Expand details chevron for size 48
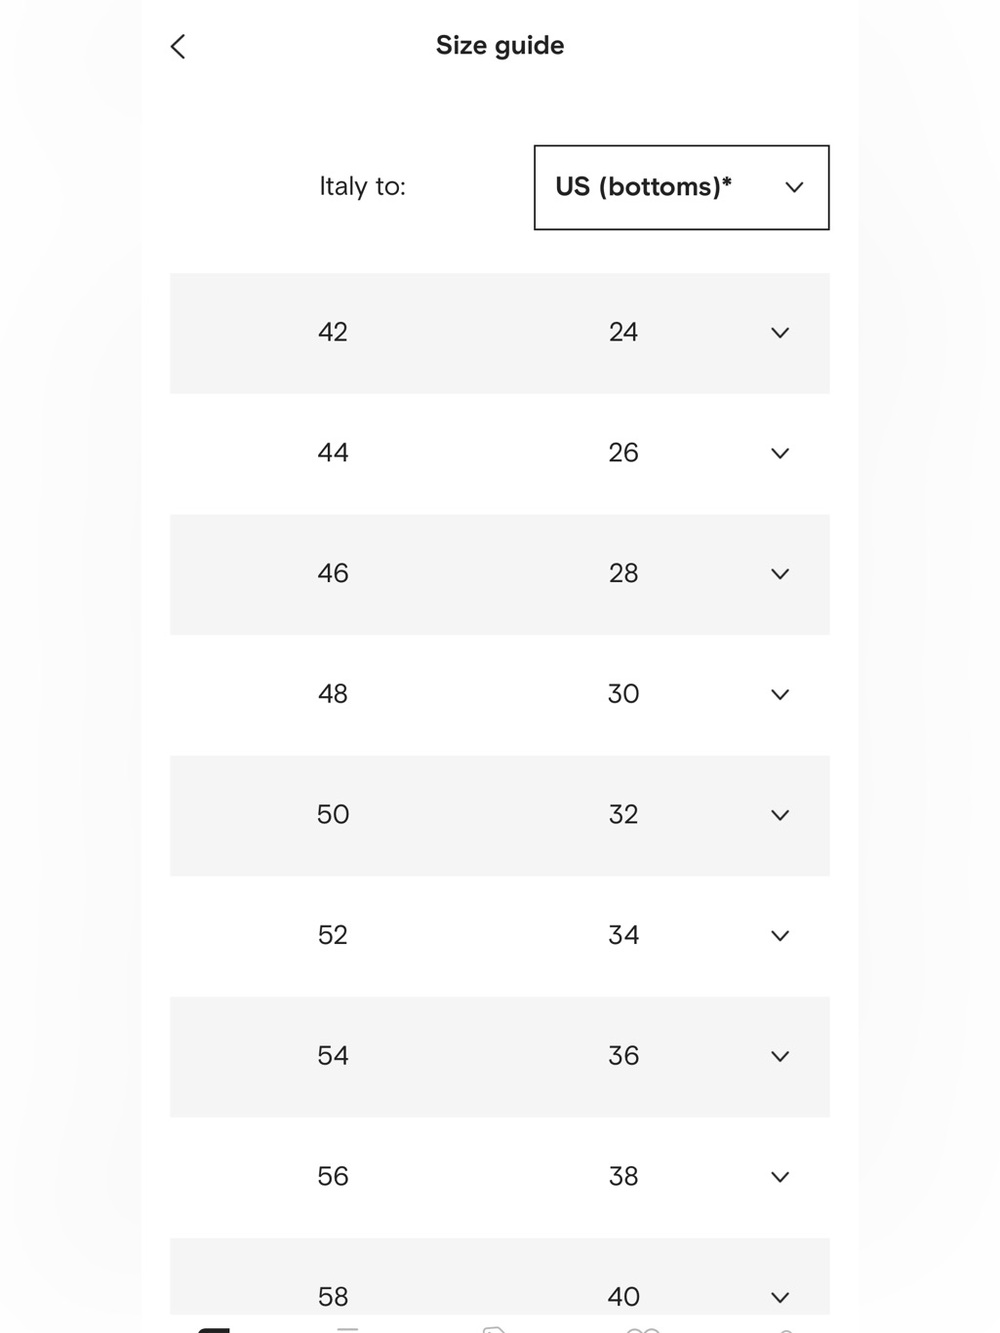This screenshot has width=1000, height=1333. tap(780, 694)
